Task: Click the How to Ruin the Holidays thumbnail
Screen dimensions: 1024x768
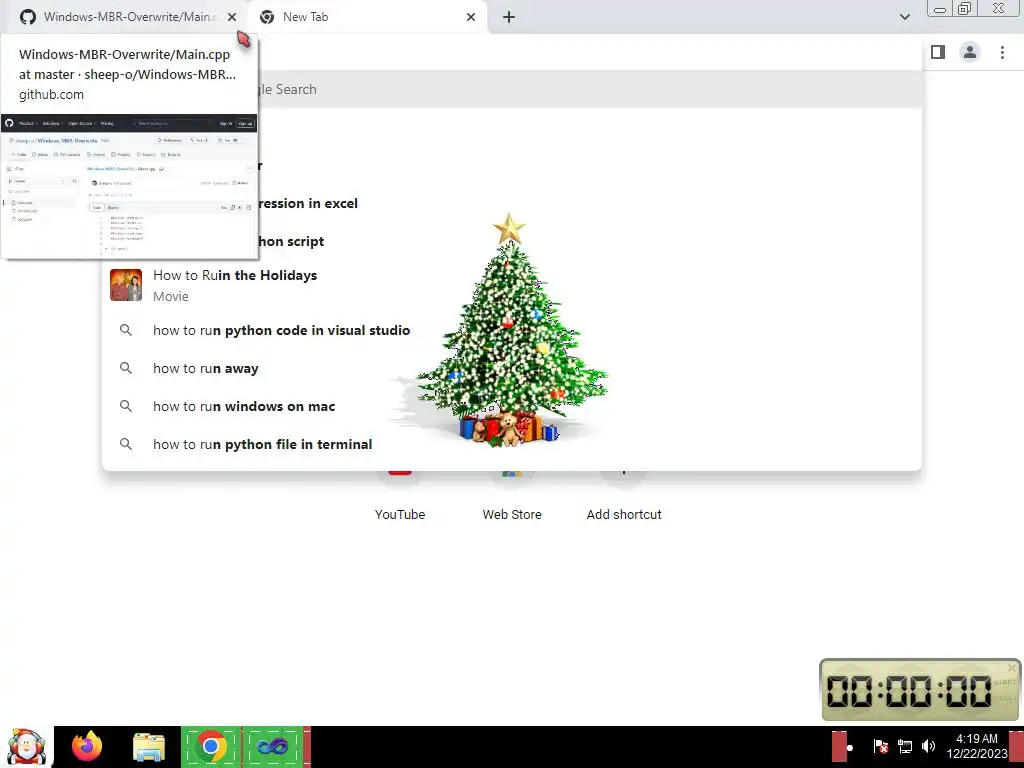Action: [126, 285]
